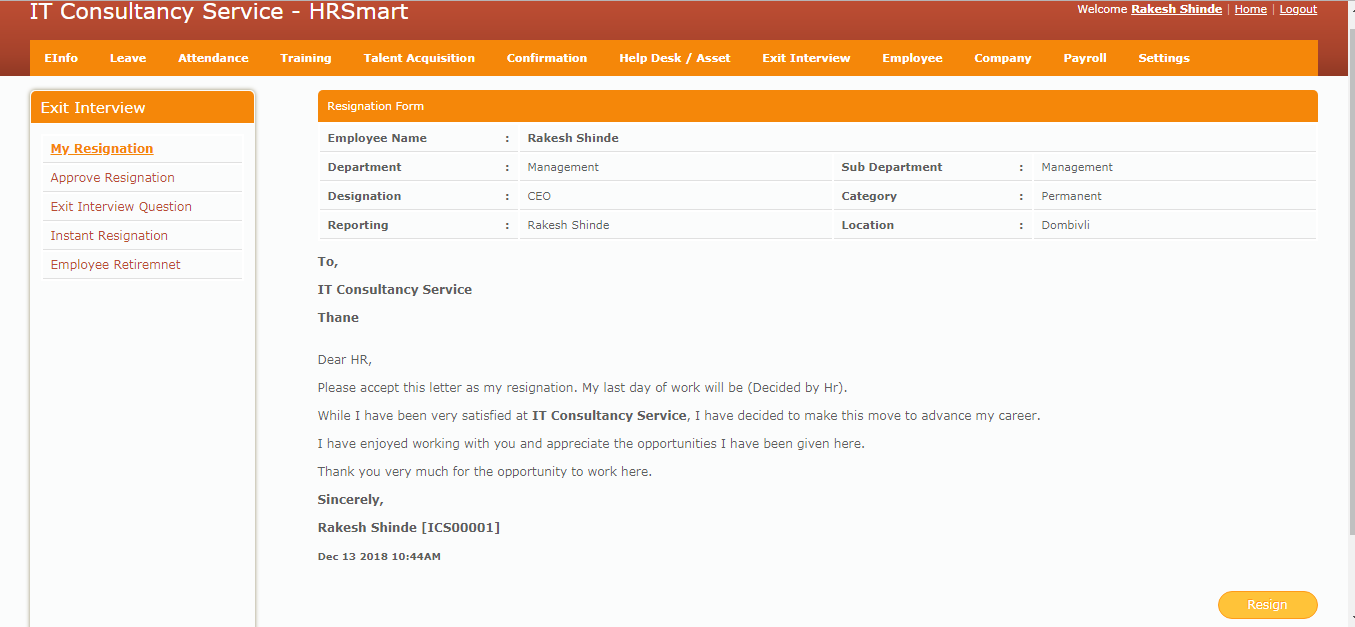
Task: Open Employee Retiremnet page
Action: tap(116, 264)
